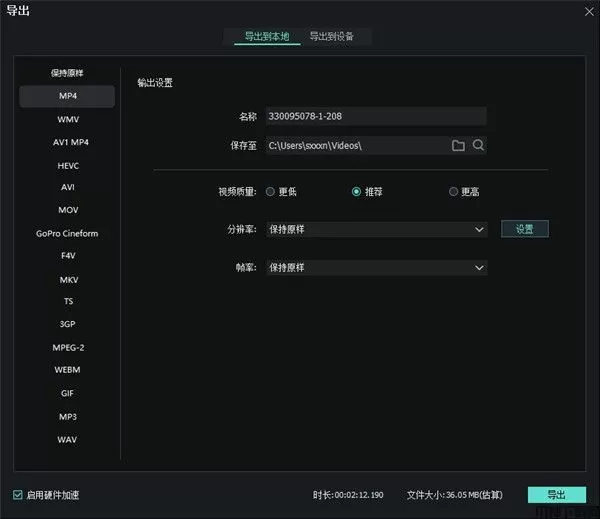Click the 输出设置 heading
This screenshot has height=519, width=600.
tap(155, 83)
